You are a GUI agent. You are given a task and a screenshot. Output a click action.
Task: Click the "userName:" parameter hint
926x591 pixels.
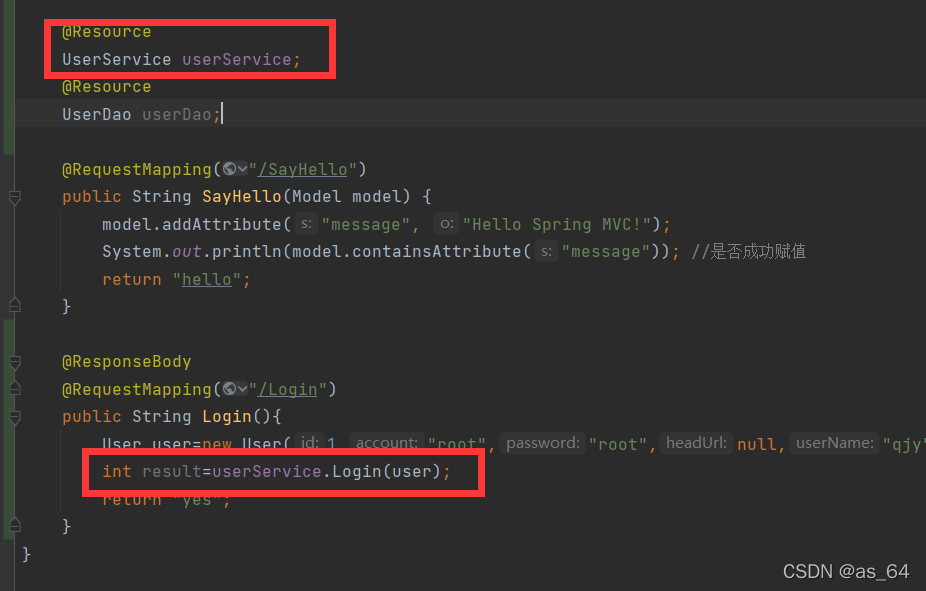tap(834, 443)
